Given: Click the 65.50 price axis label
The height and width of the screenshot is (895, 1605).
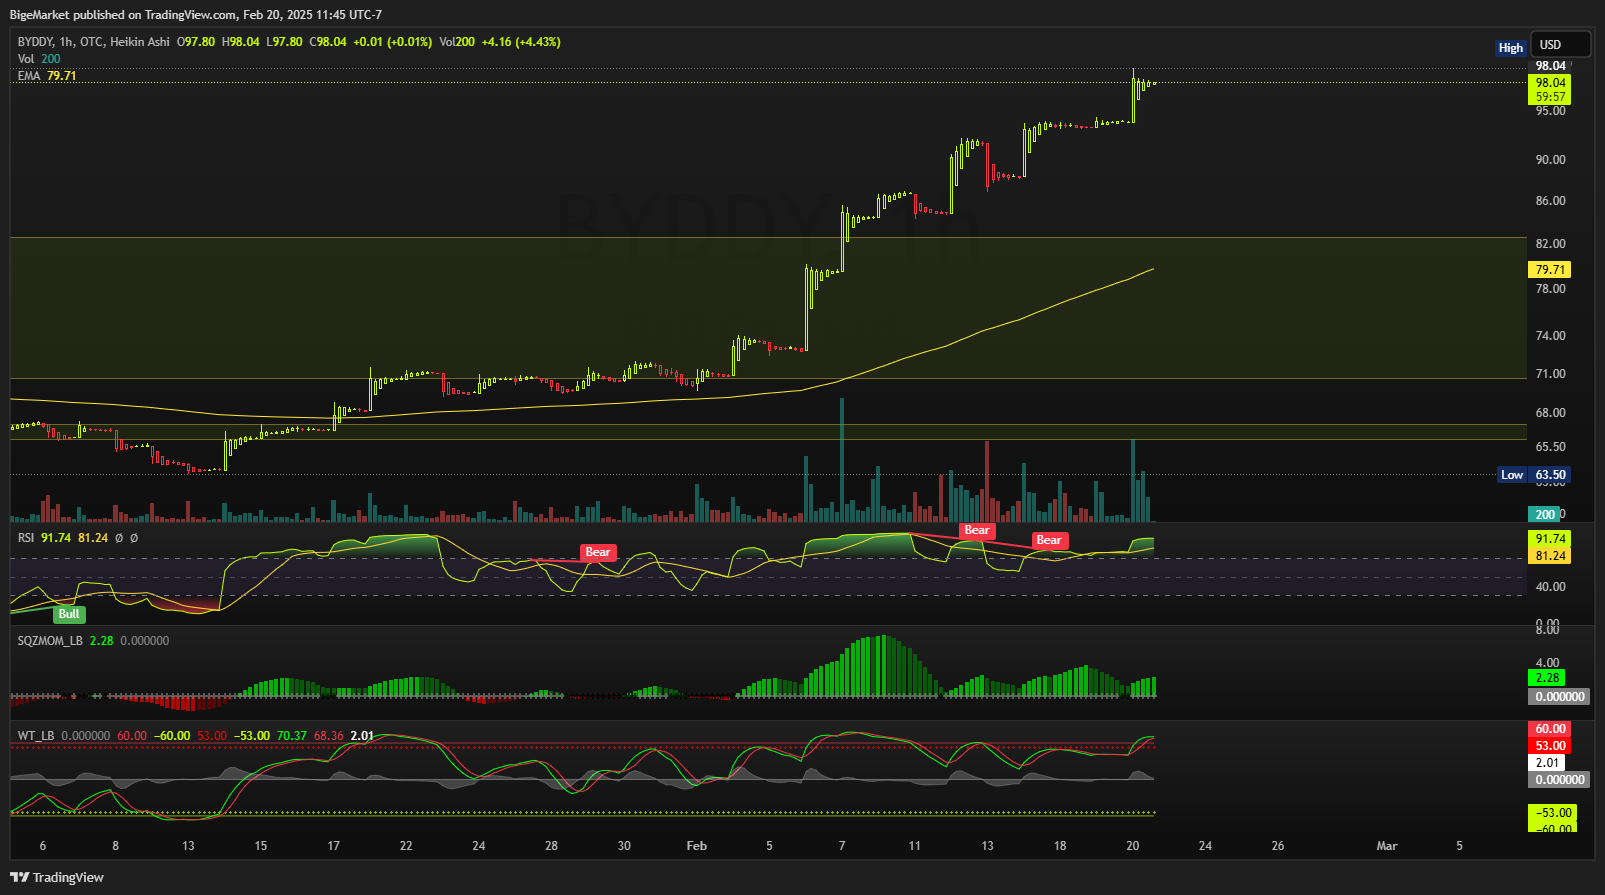Looking at the screenshot, I should point(1550,447).
